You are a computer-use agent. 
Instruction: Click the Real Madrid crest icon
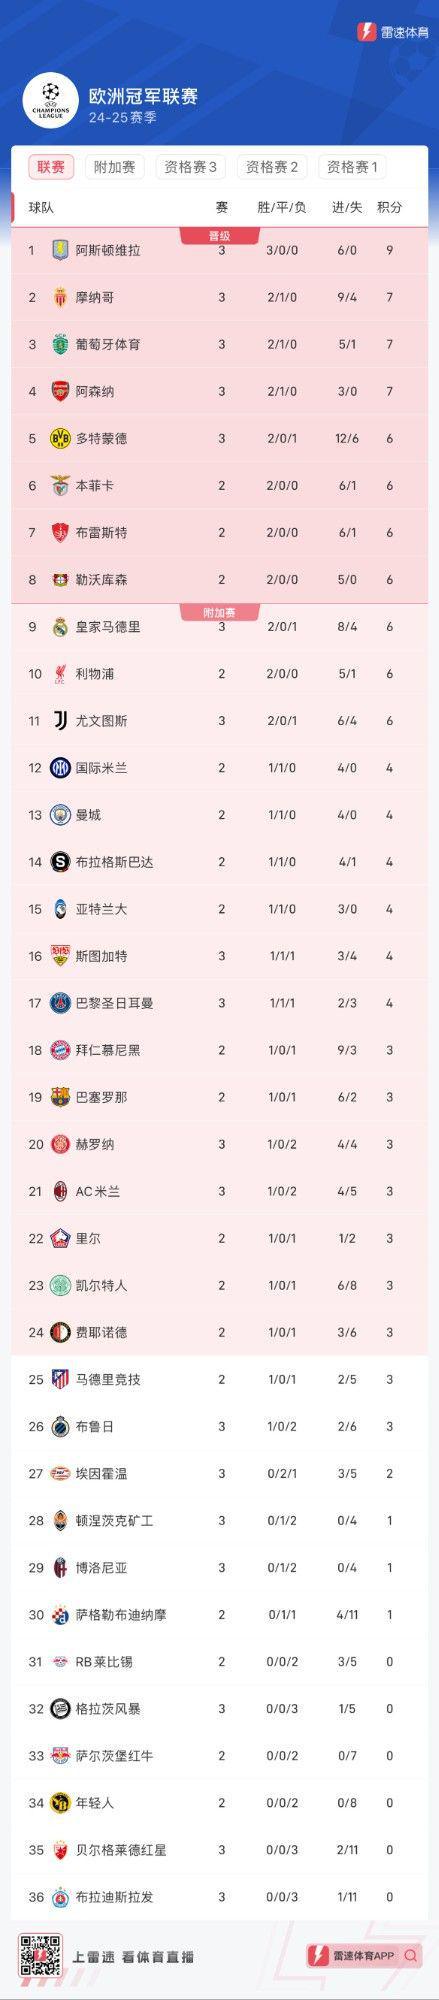61,626
